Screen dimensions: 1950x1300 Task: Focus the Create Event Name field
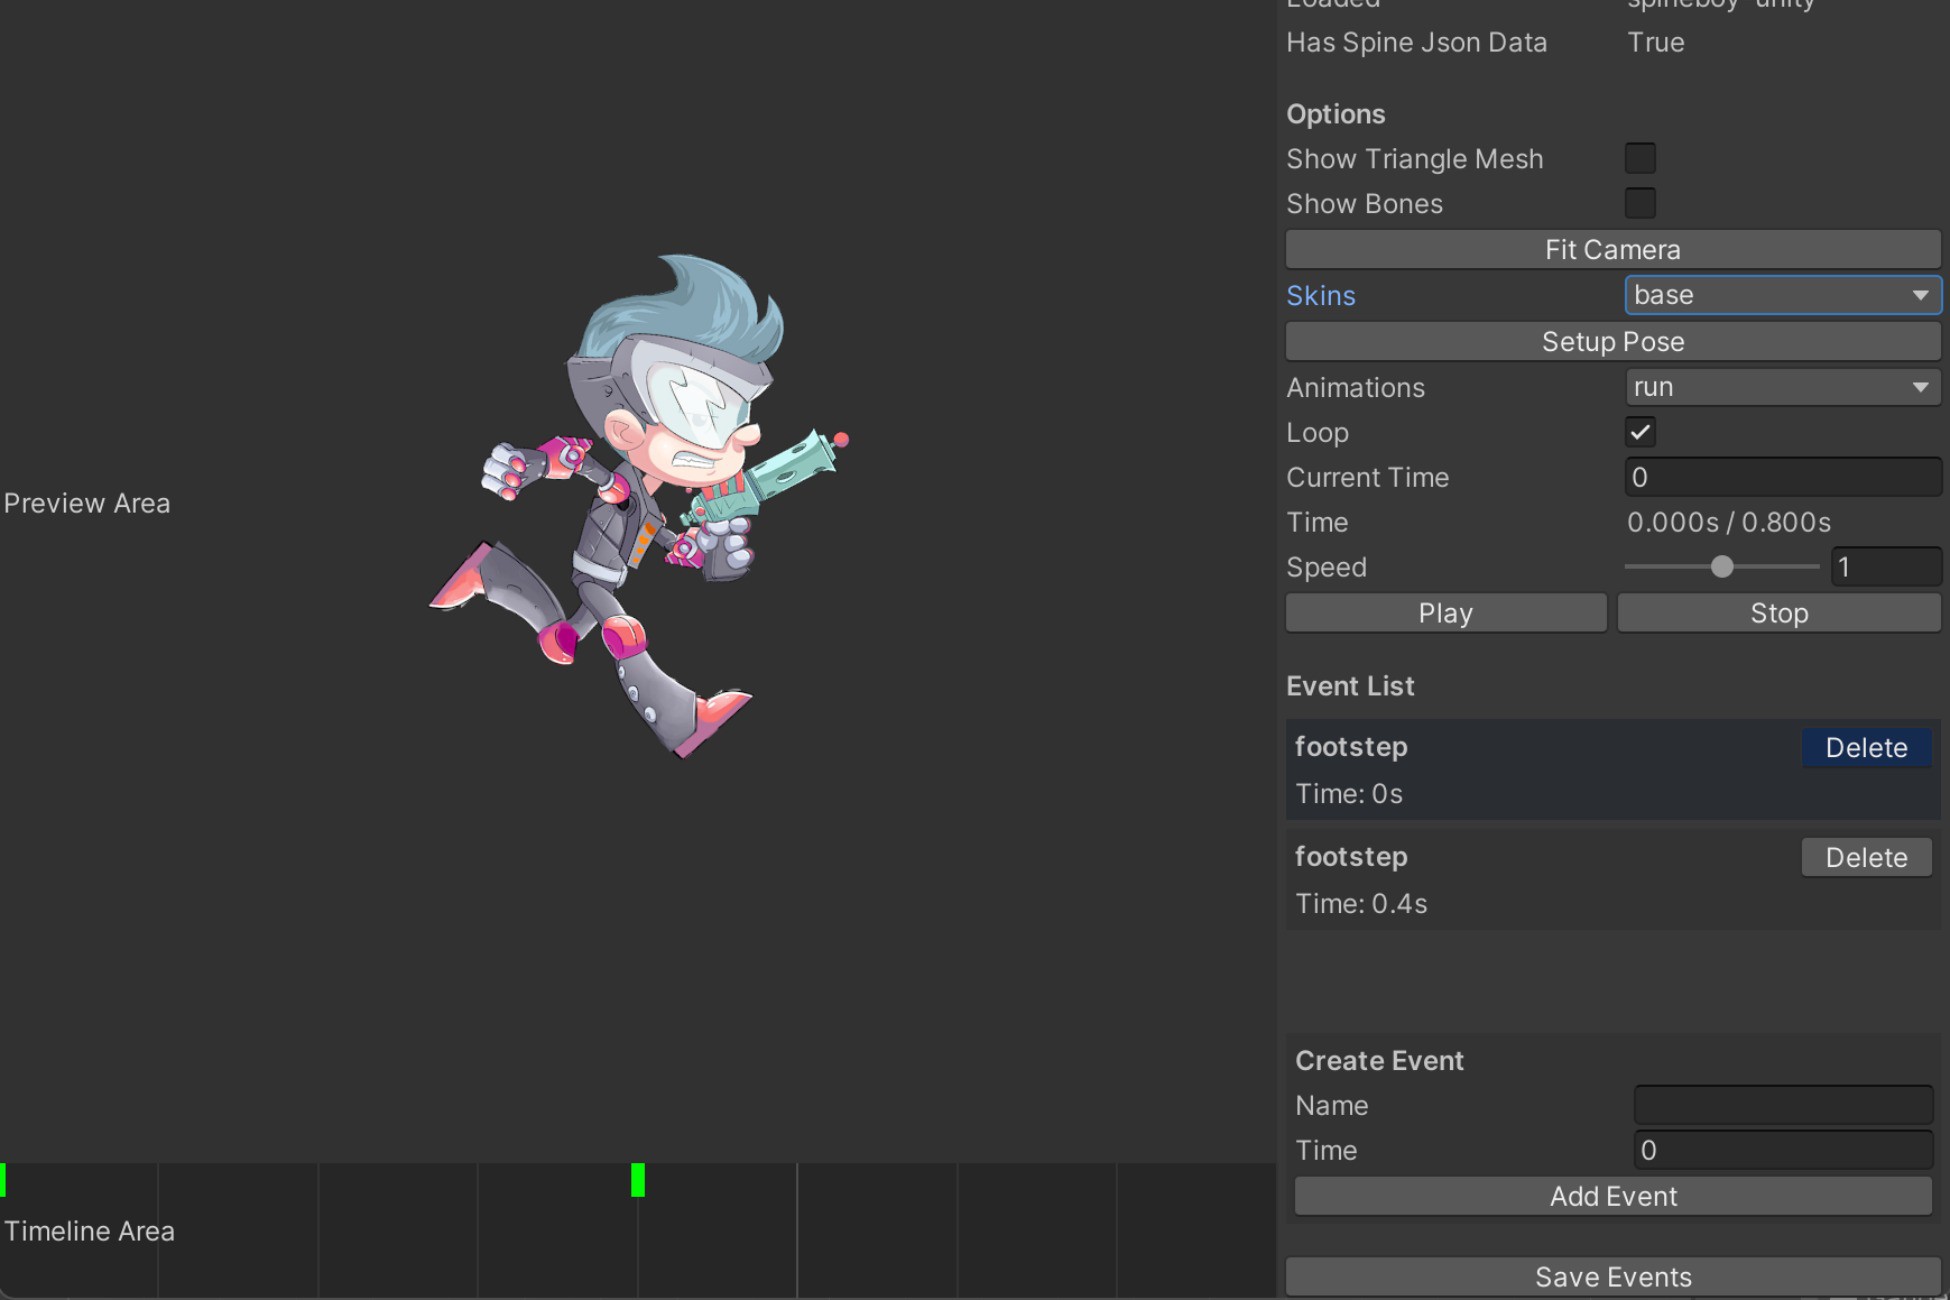[x=1783, y=1105]
